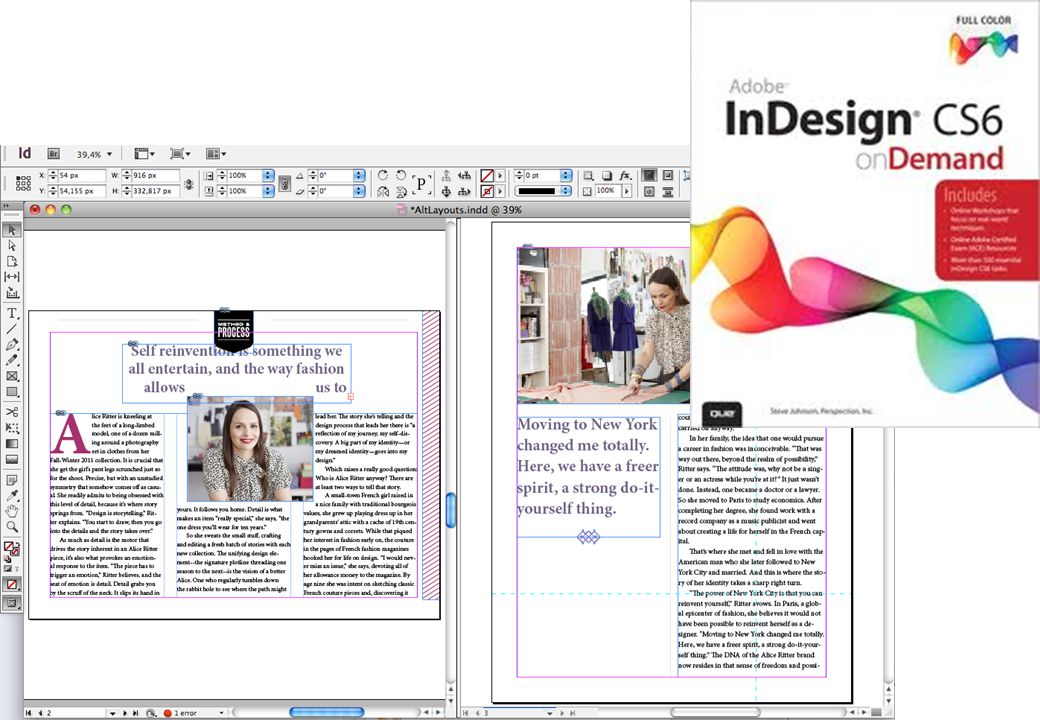Image resolution: width=1040 pixels, height=720 pixels.
Task: Click the Id application icon
Action: (x=25, y=153)
